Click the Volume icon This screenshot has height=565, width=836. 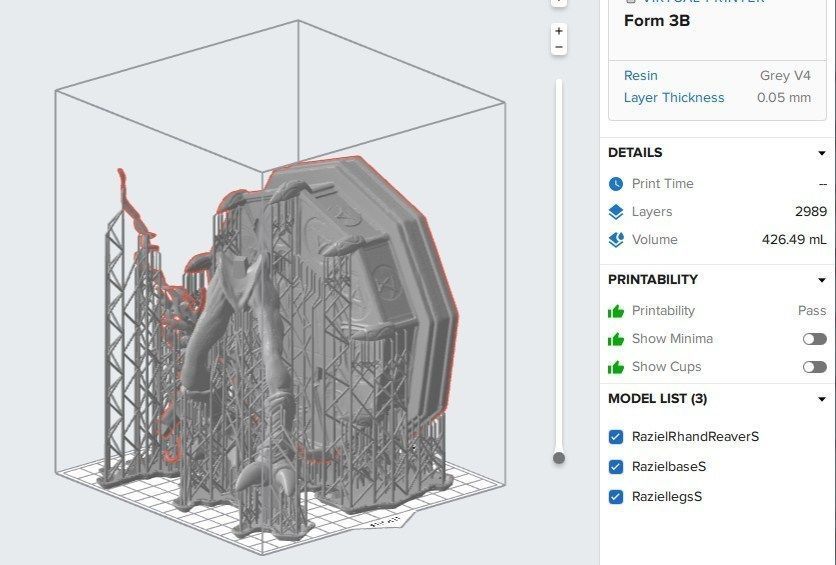point(616,240)
